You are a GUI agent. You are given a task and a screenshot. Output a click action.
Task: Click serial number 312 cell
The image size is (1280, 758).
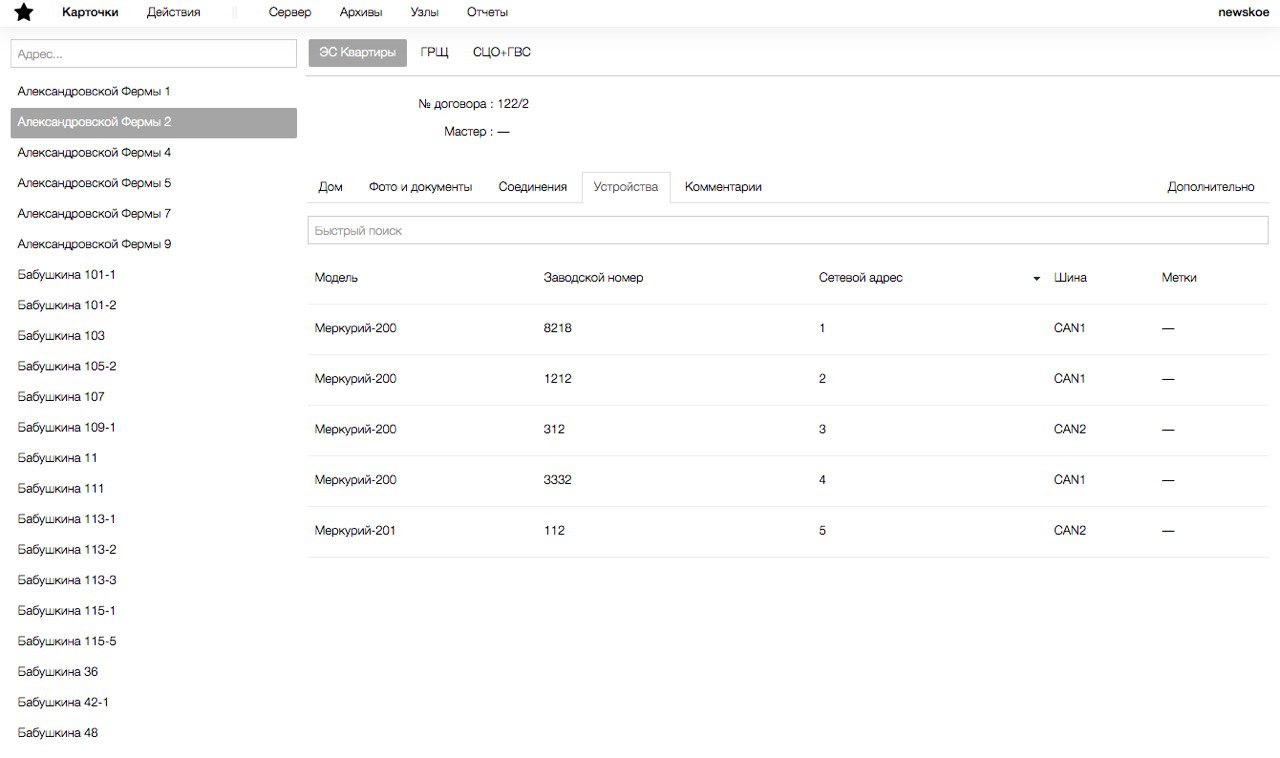[x=554, y=429]
